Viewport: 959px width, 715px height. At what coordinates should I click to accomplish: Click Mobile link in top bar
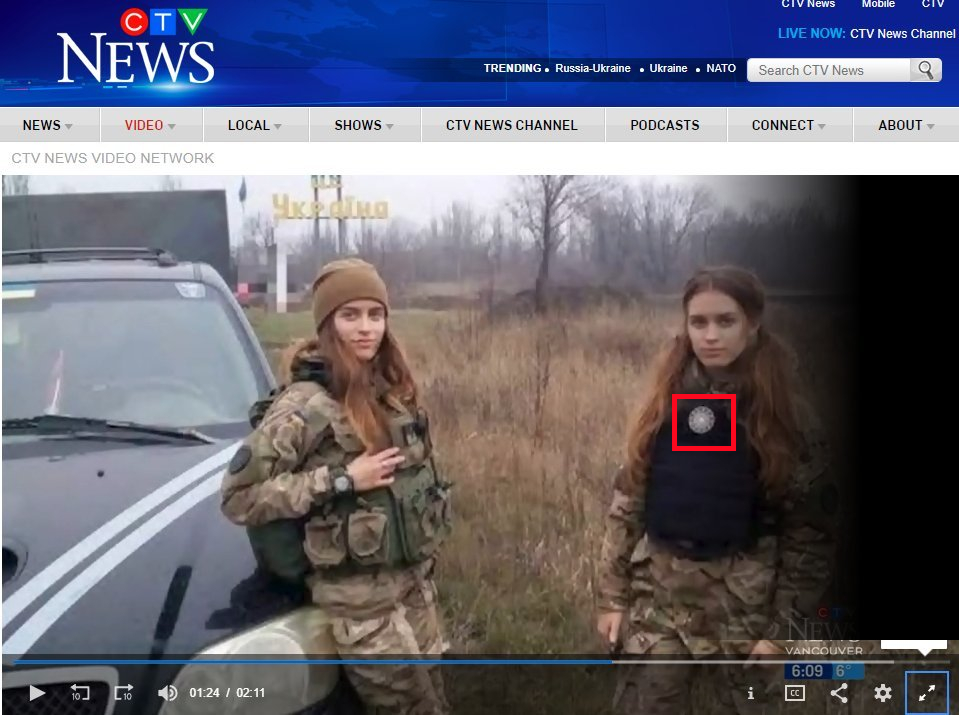tap(878, 4)
